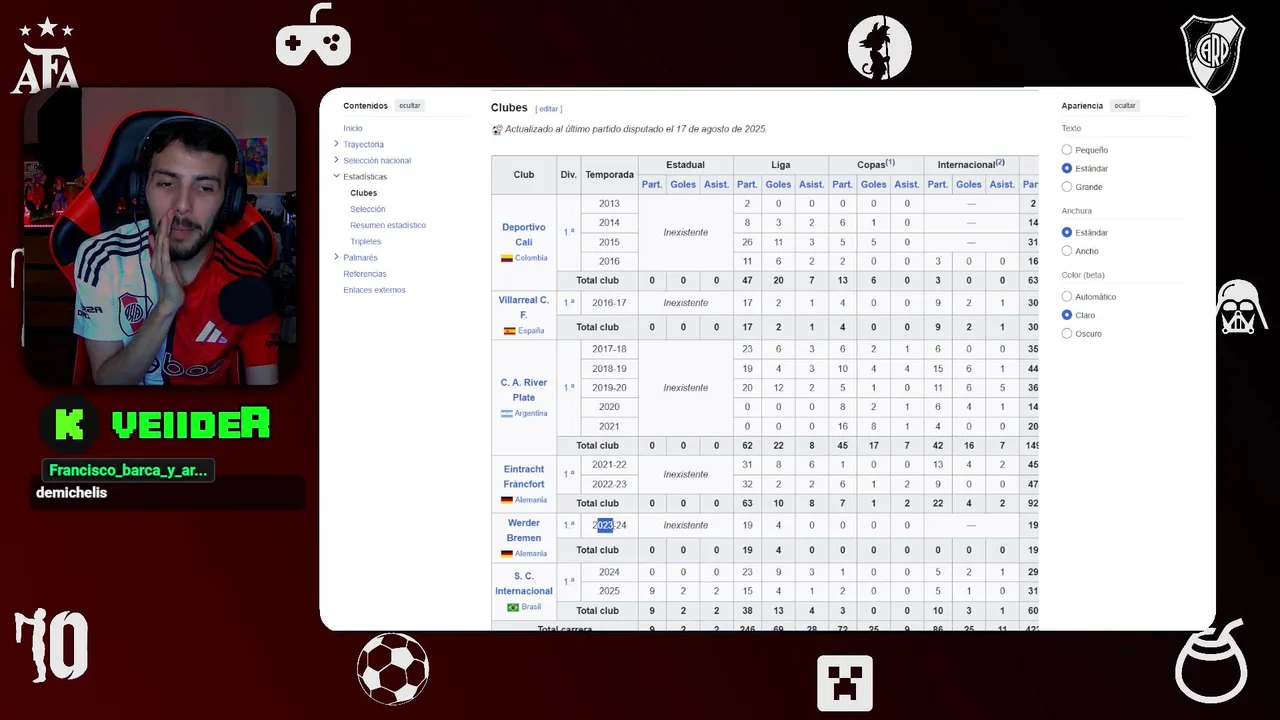Screen dimensions: 1280x720
Task: Click the Argentina flag icon under River Plate
Action: pos(506,413)
